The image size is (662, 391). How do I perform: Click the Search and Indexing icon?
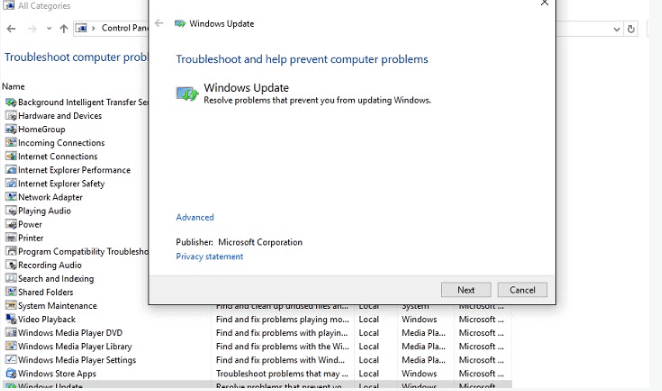click(11, 278)
